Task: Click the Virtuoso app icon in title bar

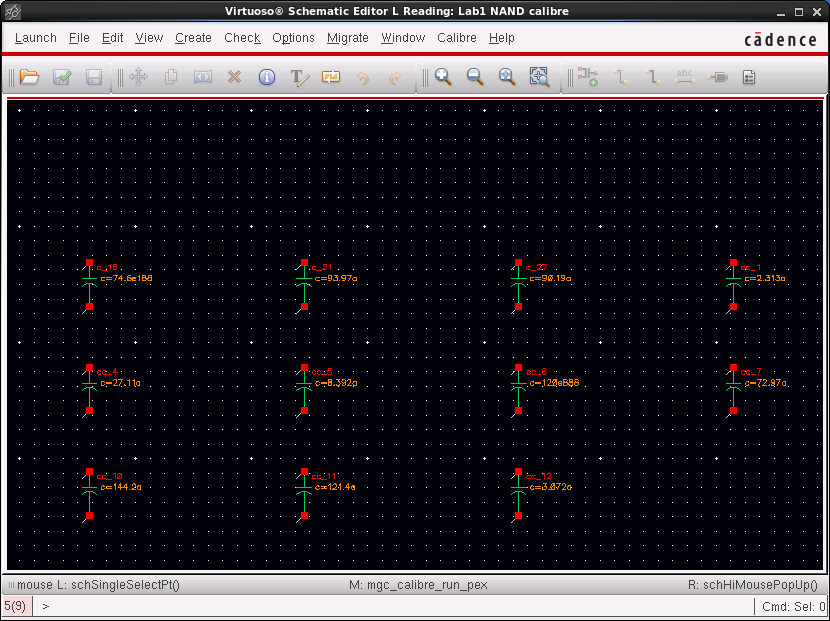Action: (x=12, y=11)
